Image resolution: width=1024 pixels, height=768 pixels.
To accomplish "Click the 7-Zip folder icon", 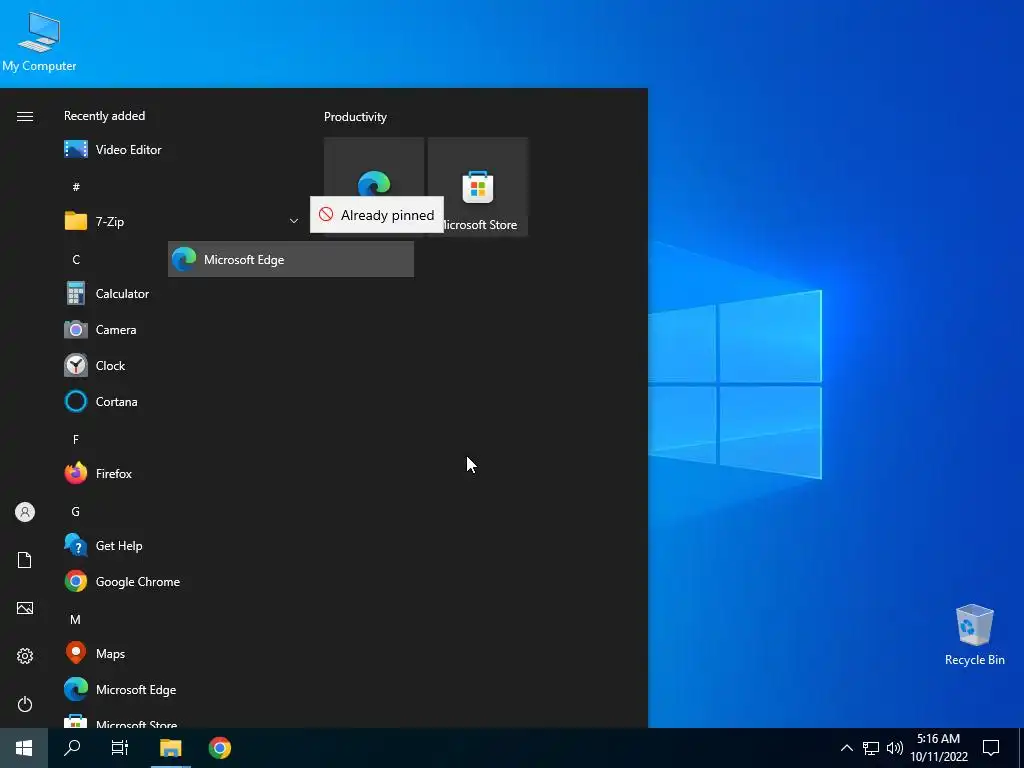I will click(x=76, y=221).
